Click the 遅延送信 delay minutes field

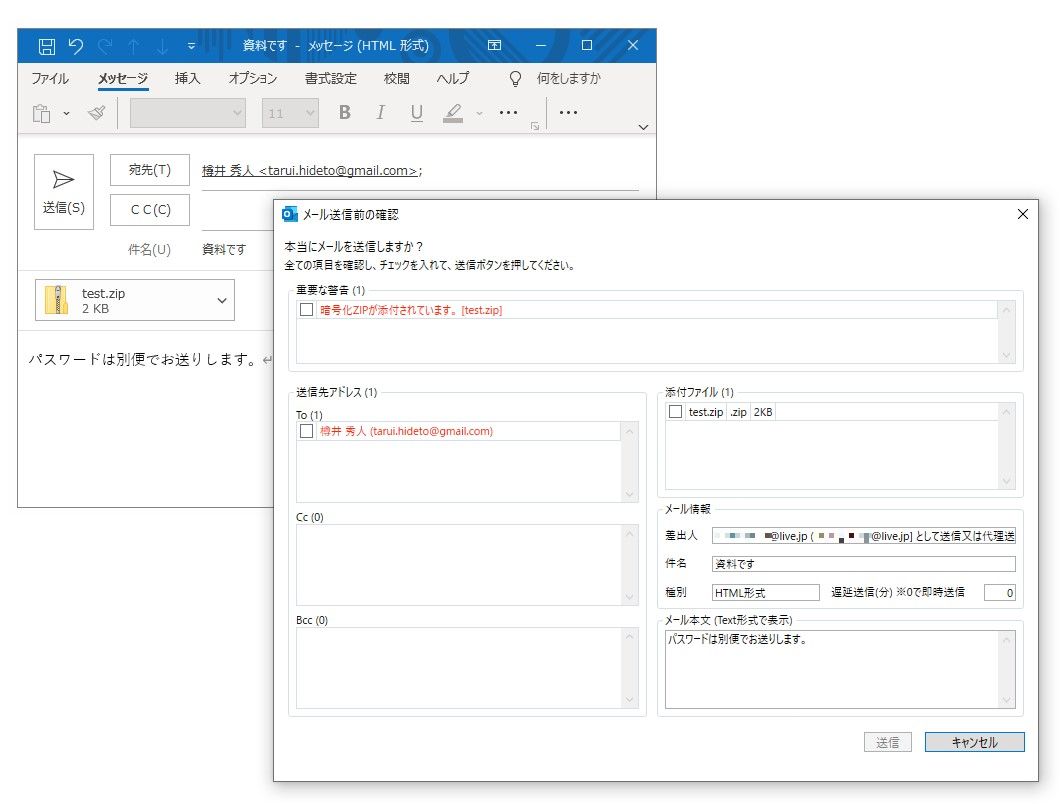pyautogui.click(x=1000, y=592)
